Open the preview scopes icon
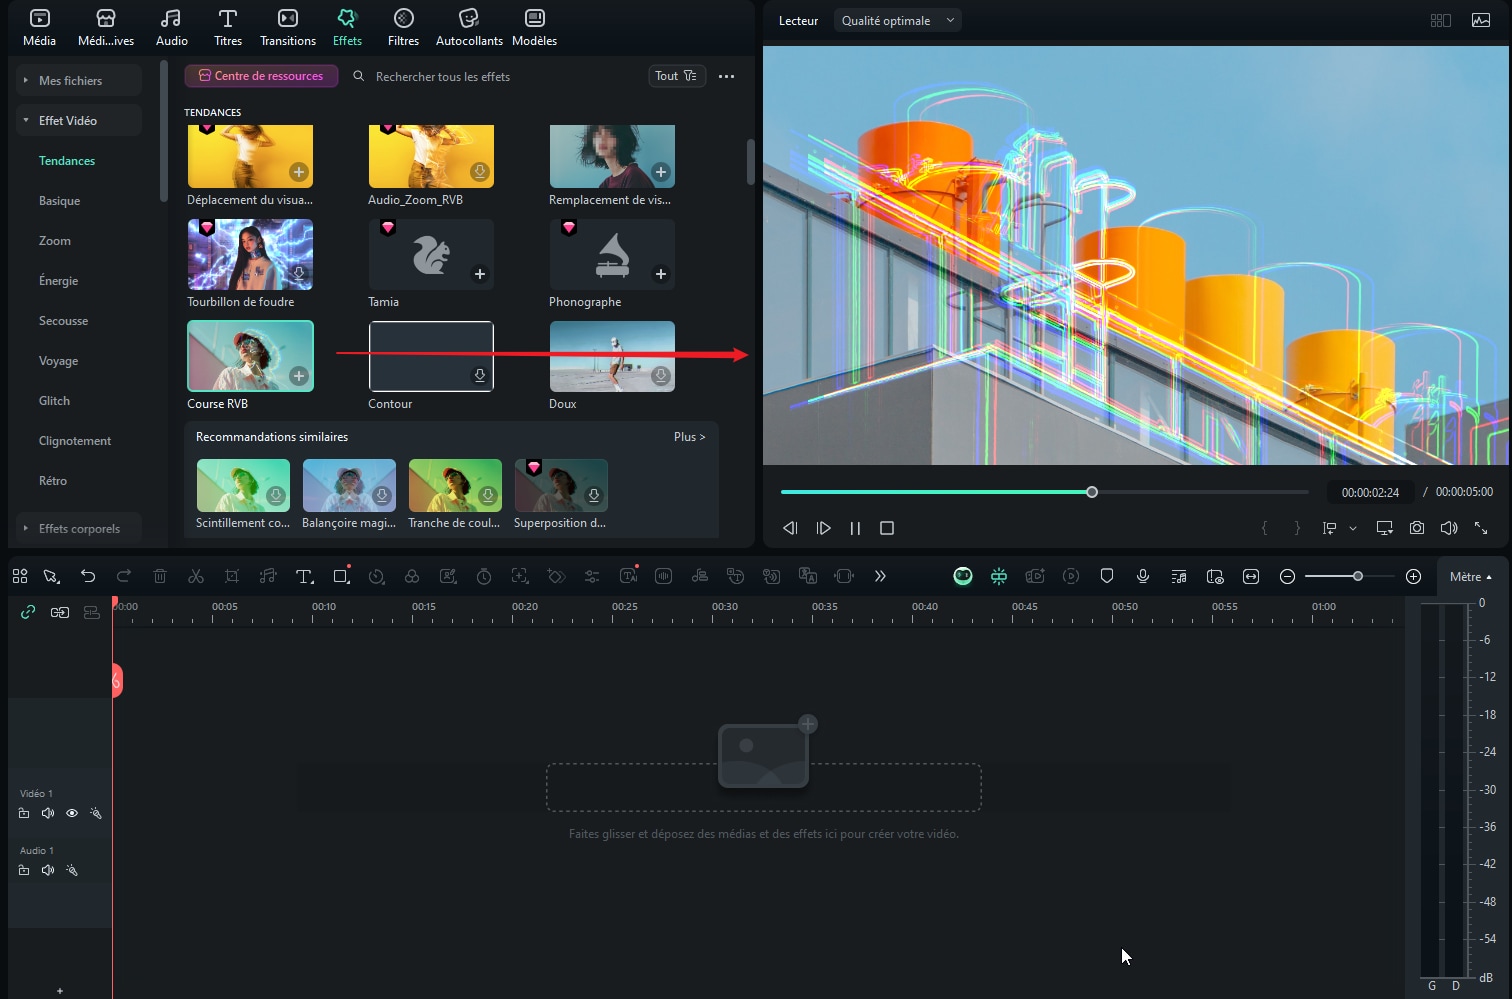Viewport: 1512px width, 999px height. [x=1481, y=20]
